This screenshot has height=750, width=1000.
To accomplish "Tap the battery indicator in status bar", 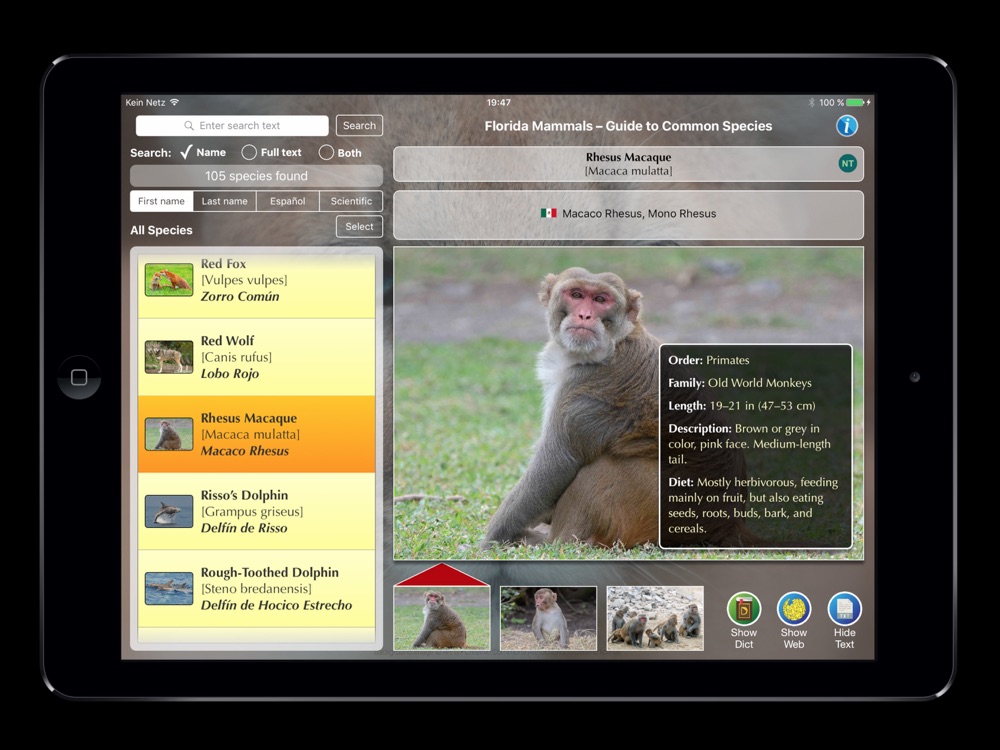I will (855, 103).
